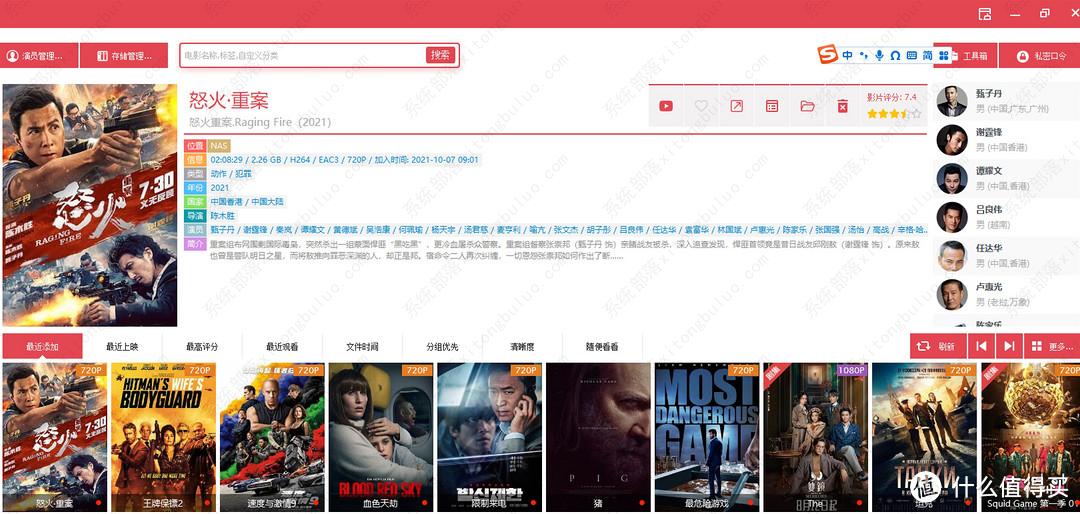Viewport: 1080px width, 514px height.
Task: Delete the movie with trash icon
Action: click(842, 106)
